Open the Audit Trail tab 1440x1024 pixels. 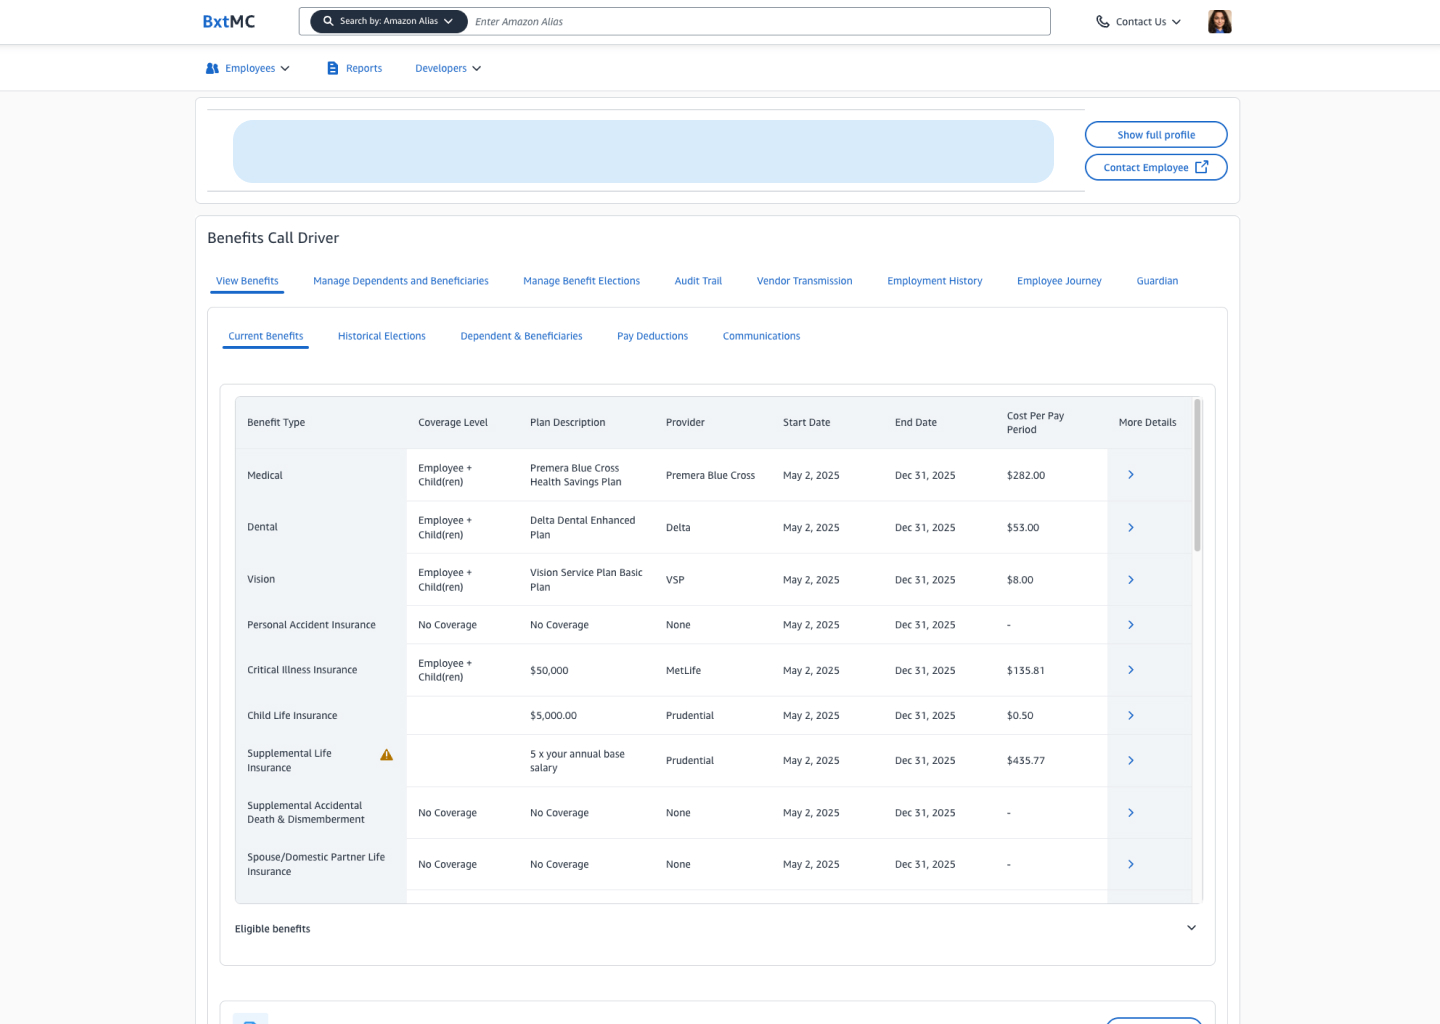(698, 281)
